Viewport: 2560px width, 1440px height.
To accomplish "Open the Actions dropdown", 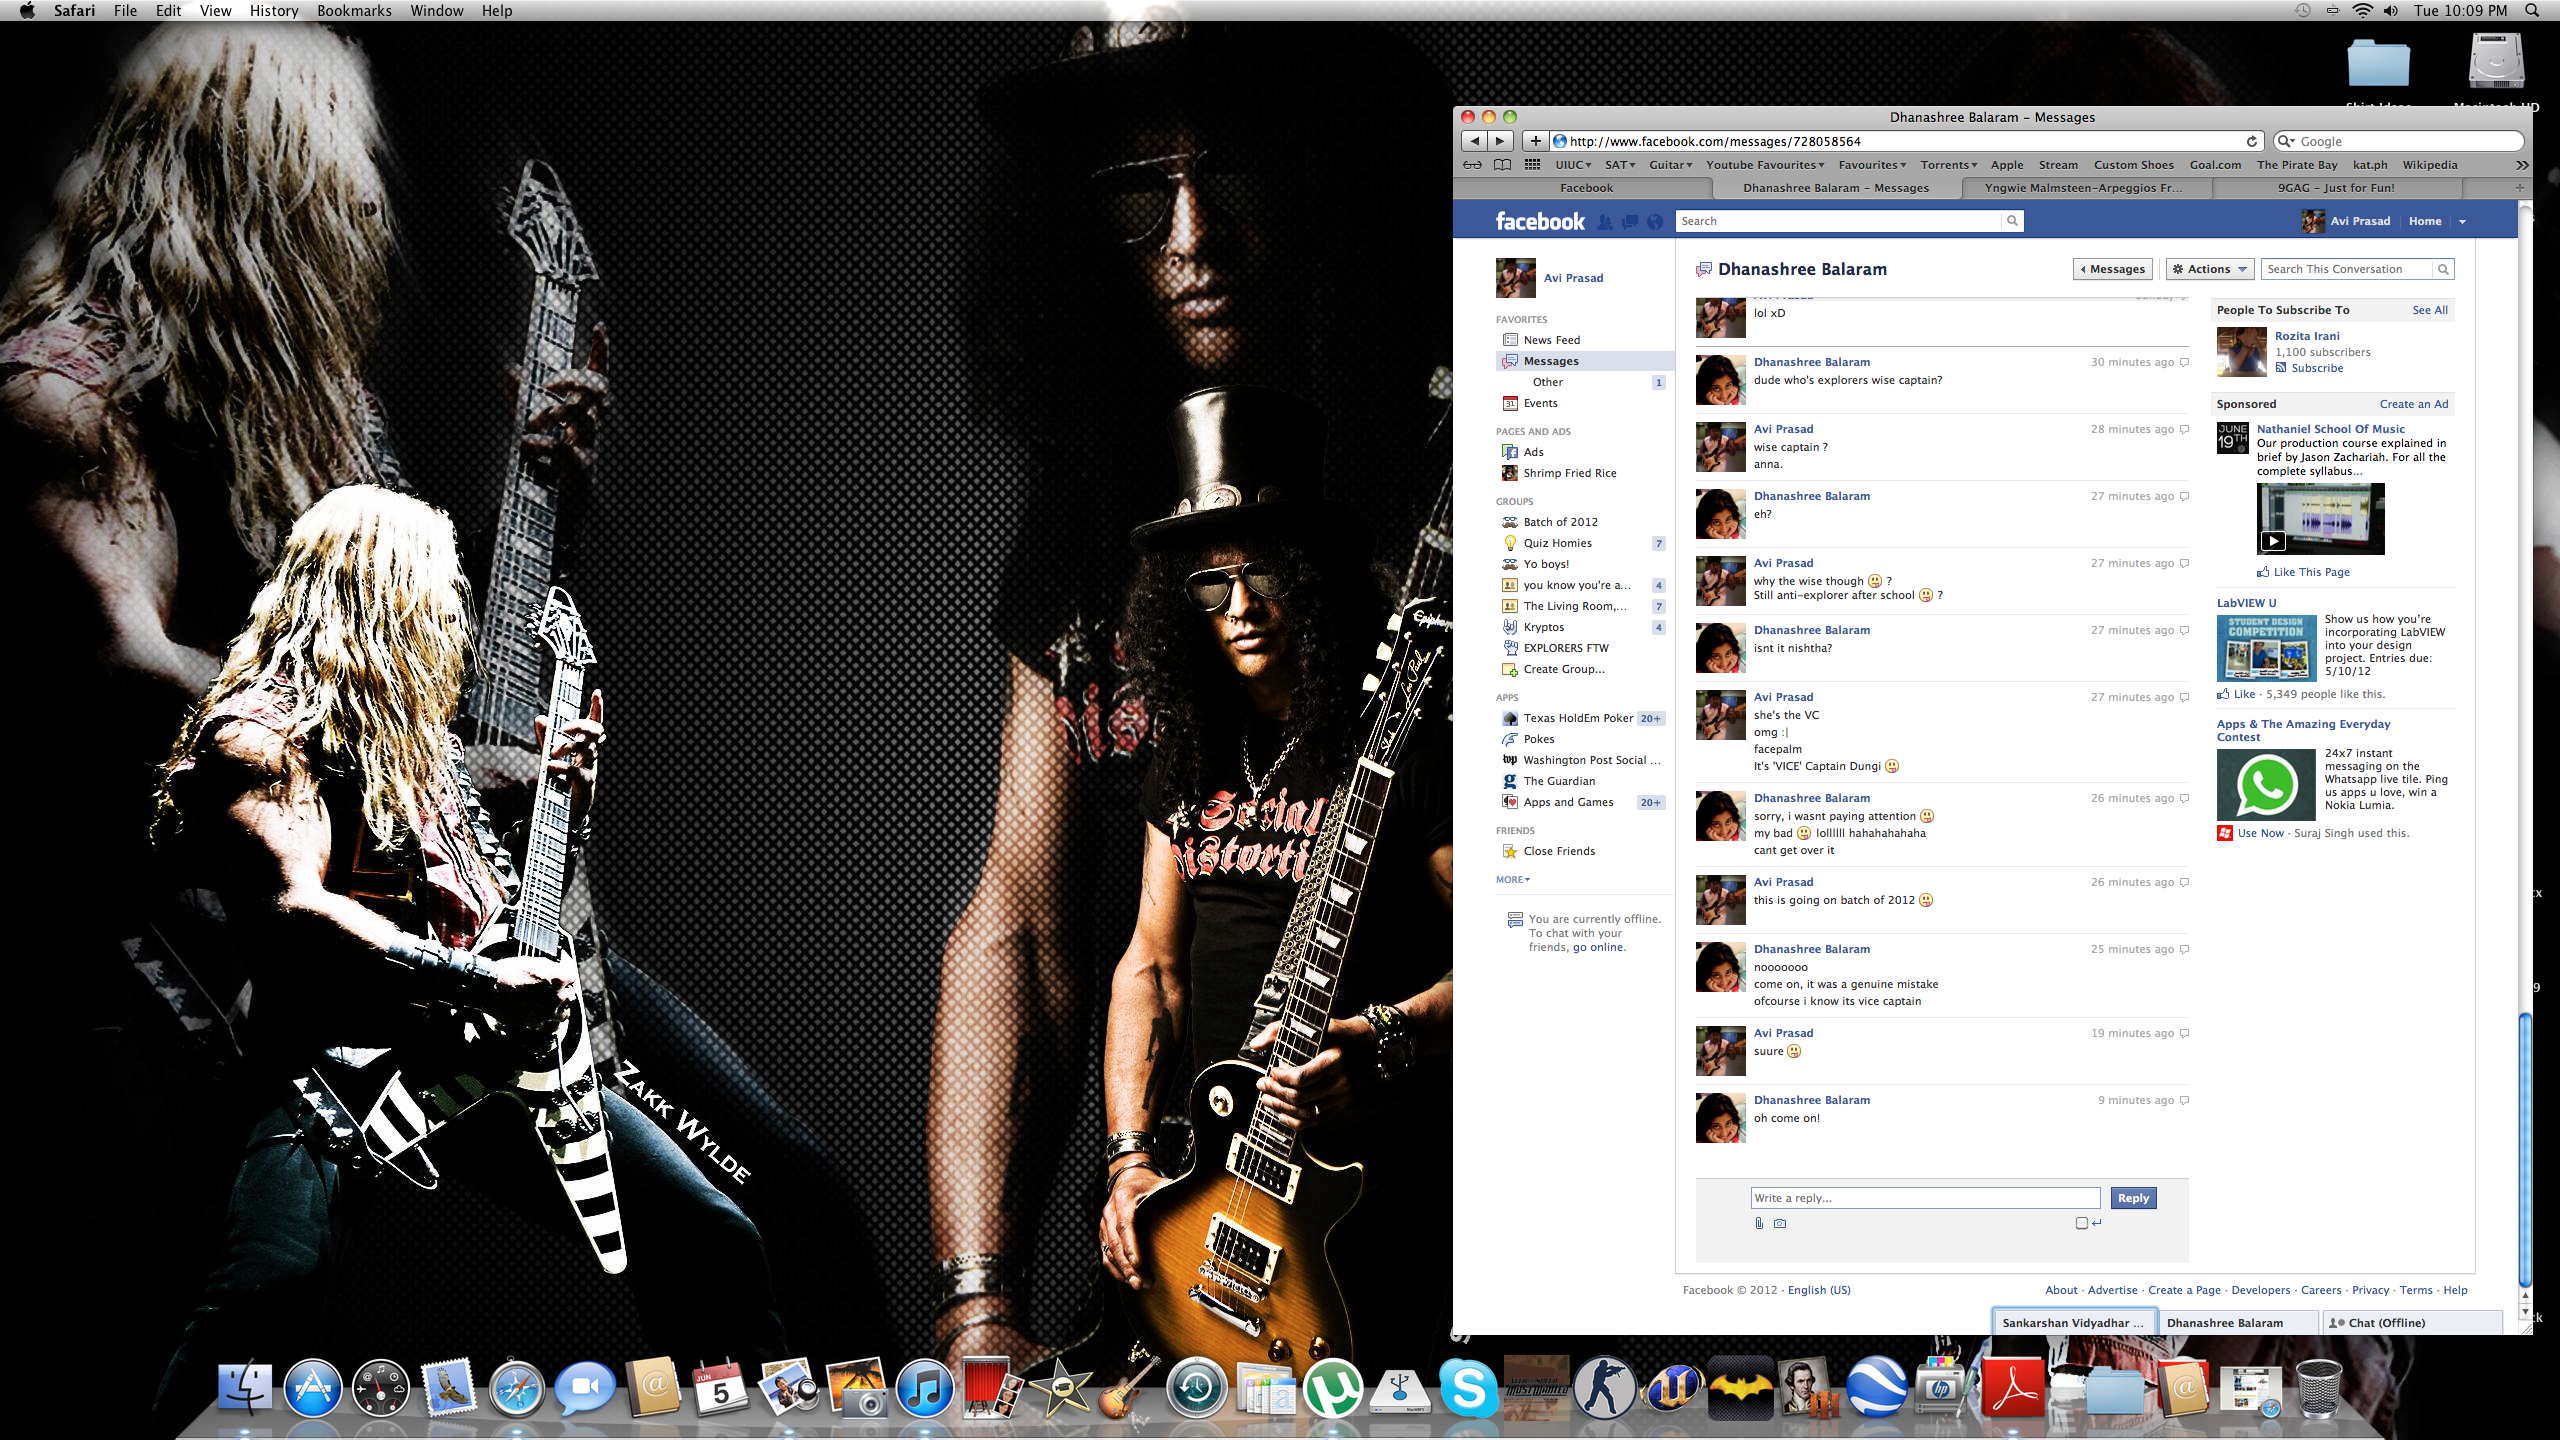I will tap(2210, 269).
